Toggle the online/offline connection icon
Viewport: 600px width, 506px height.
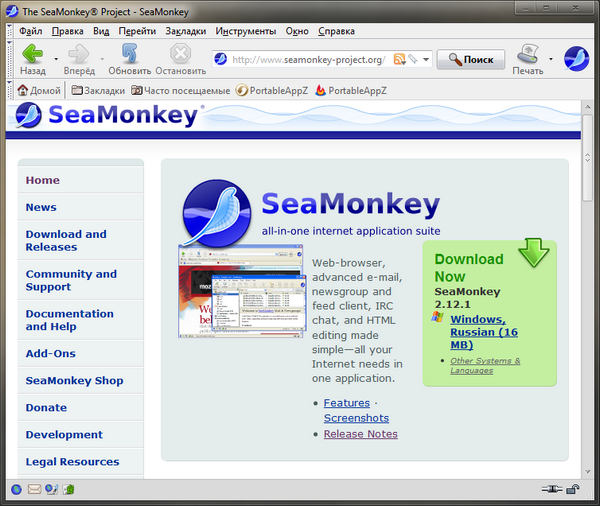pos(548,490)
